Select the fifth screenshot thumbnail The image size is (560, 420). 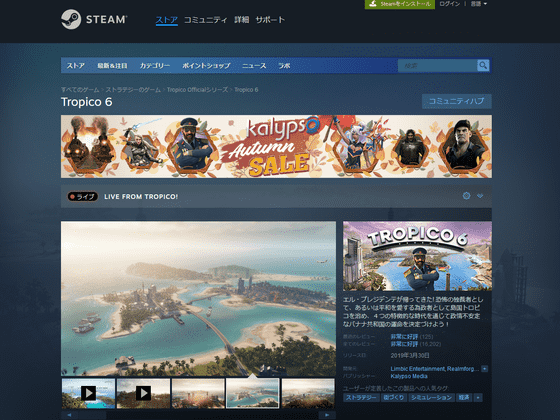[308, 393]
